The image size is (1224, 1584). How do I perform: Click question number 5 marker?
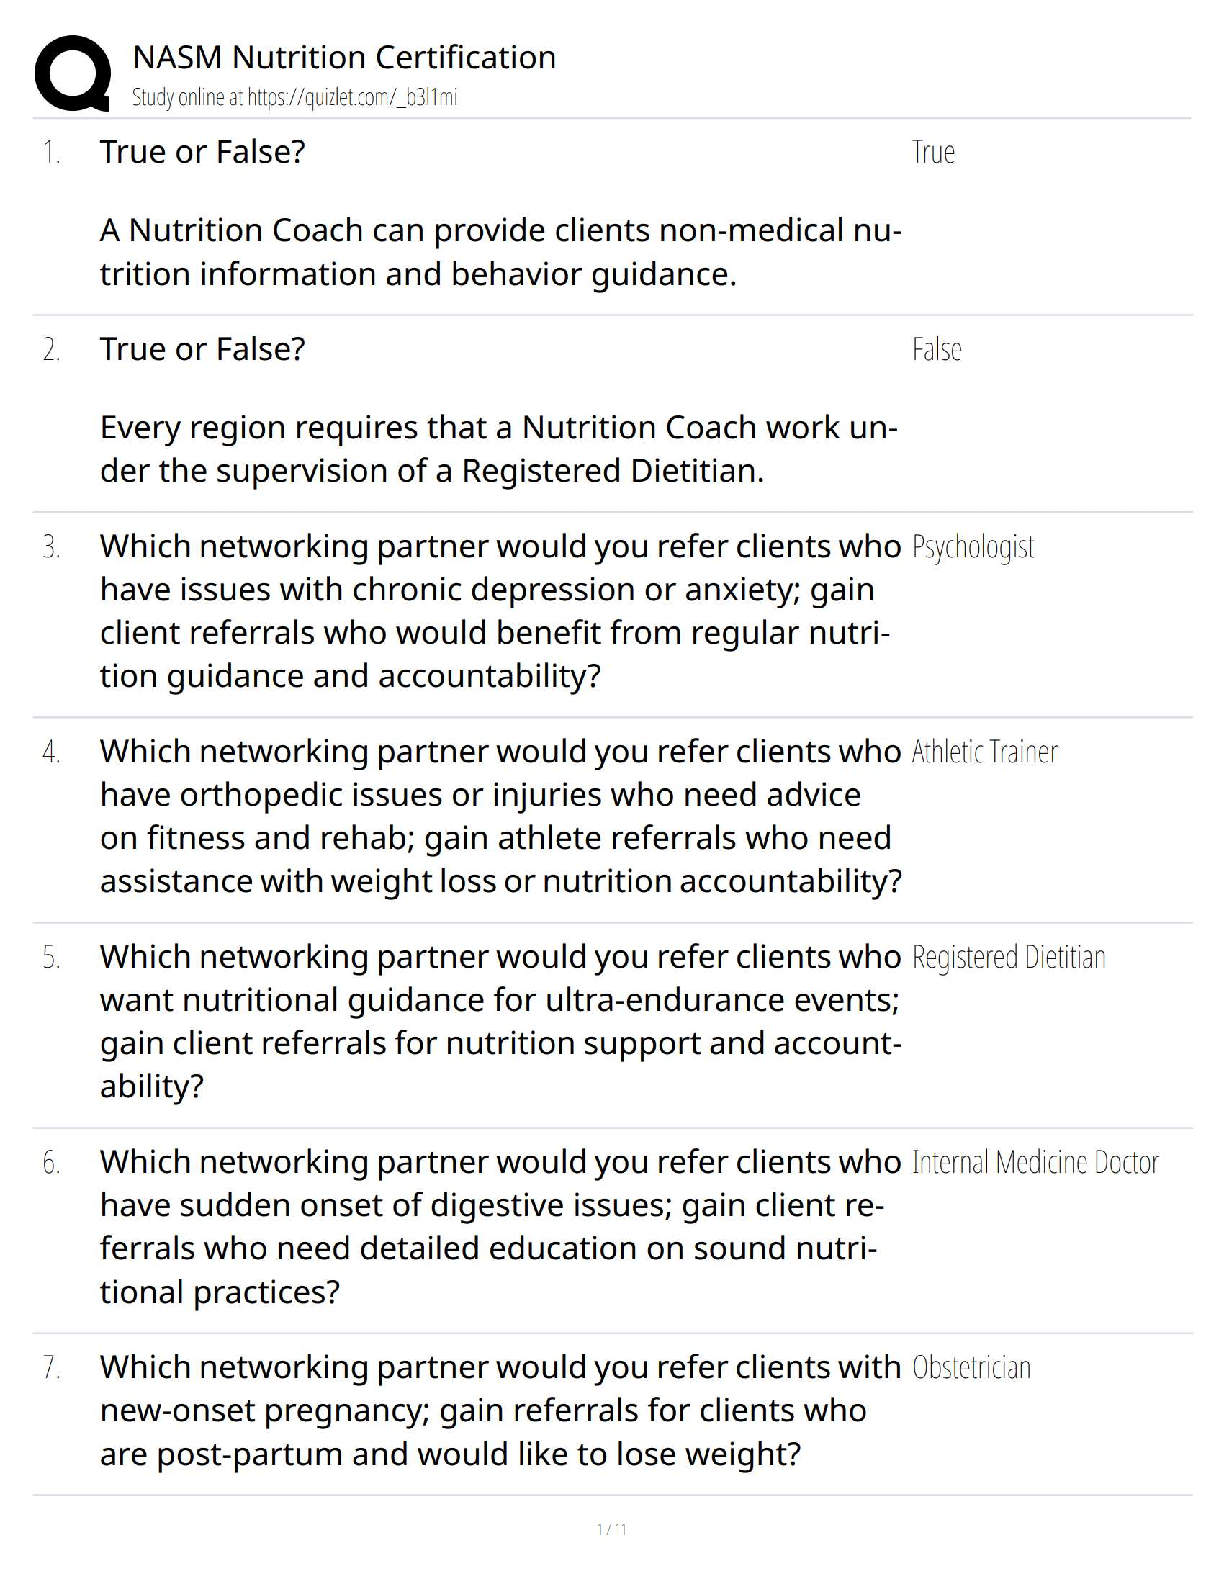[x=51, y=957]
